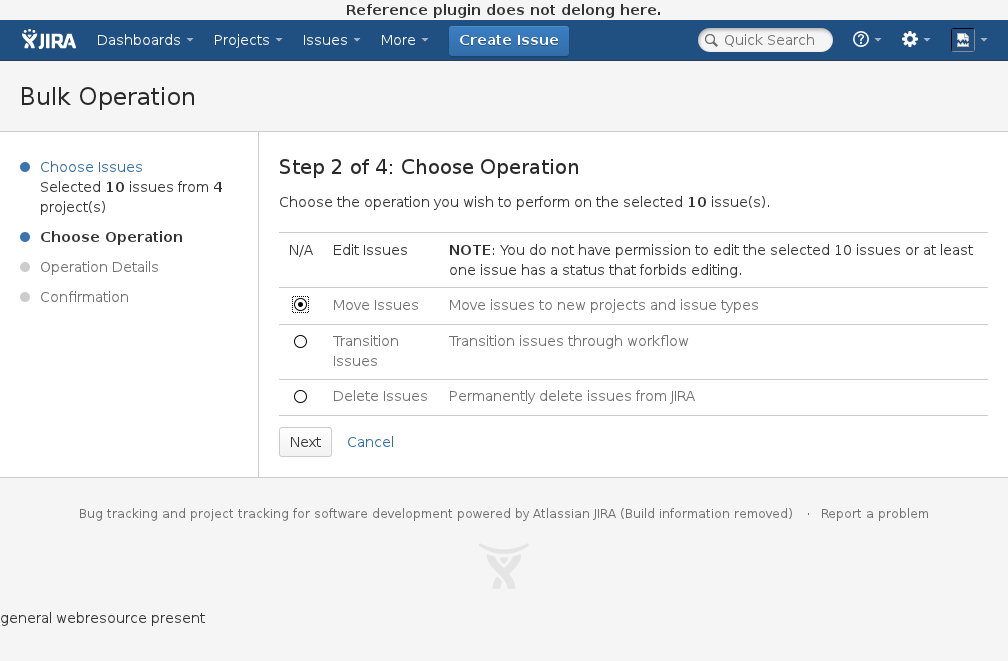Click the Report a problem link
Screen dimensions: 1008x661
click(874, 514)
